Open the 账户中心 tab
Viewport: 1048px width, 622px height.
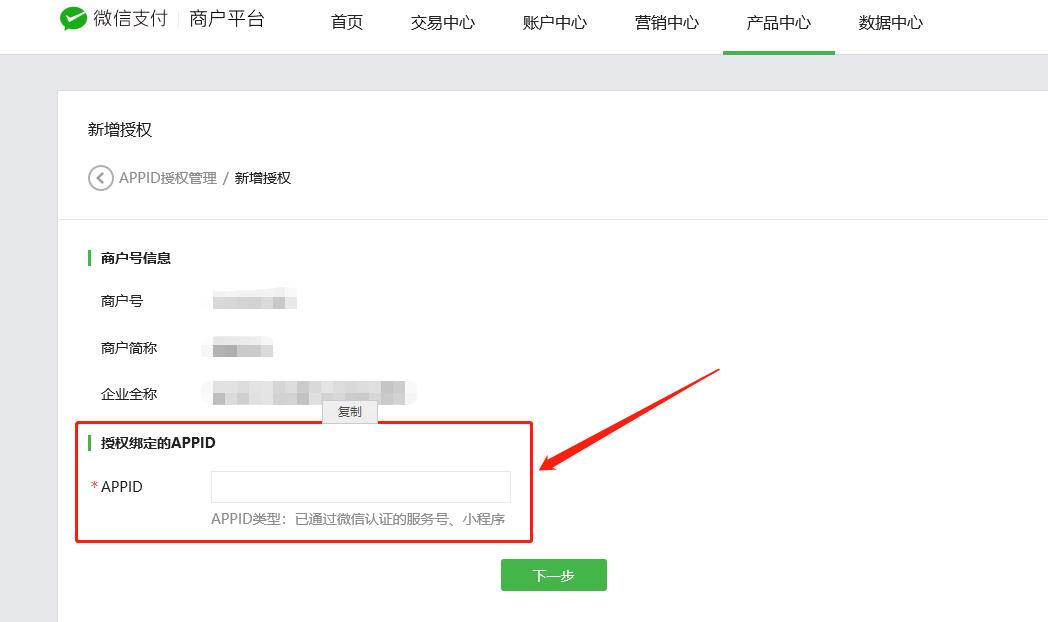pos(555,23)
